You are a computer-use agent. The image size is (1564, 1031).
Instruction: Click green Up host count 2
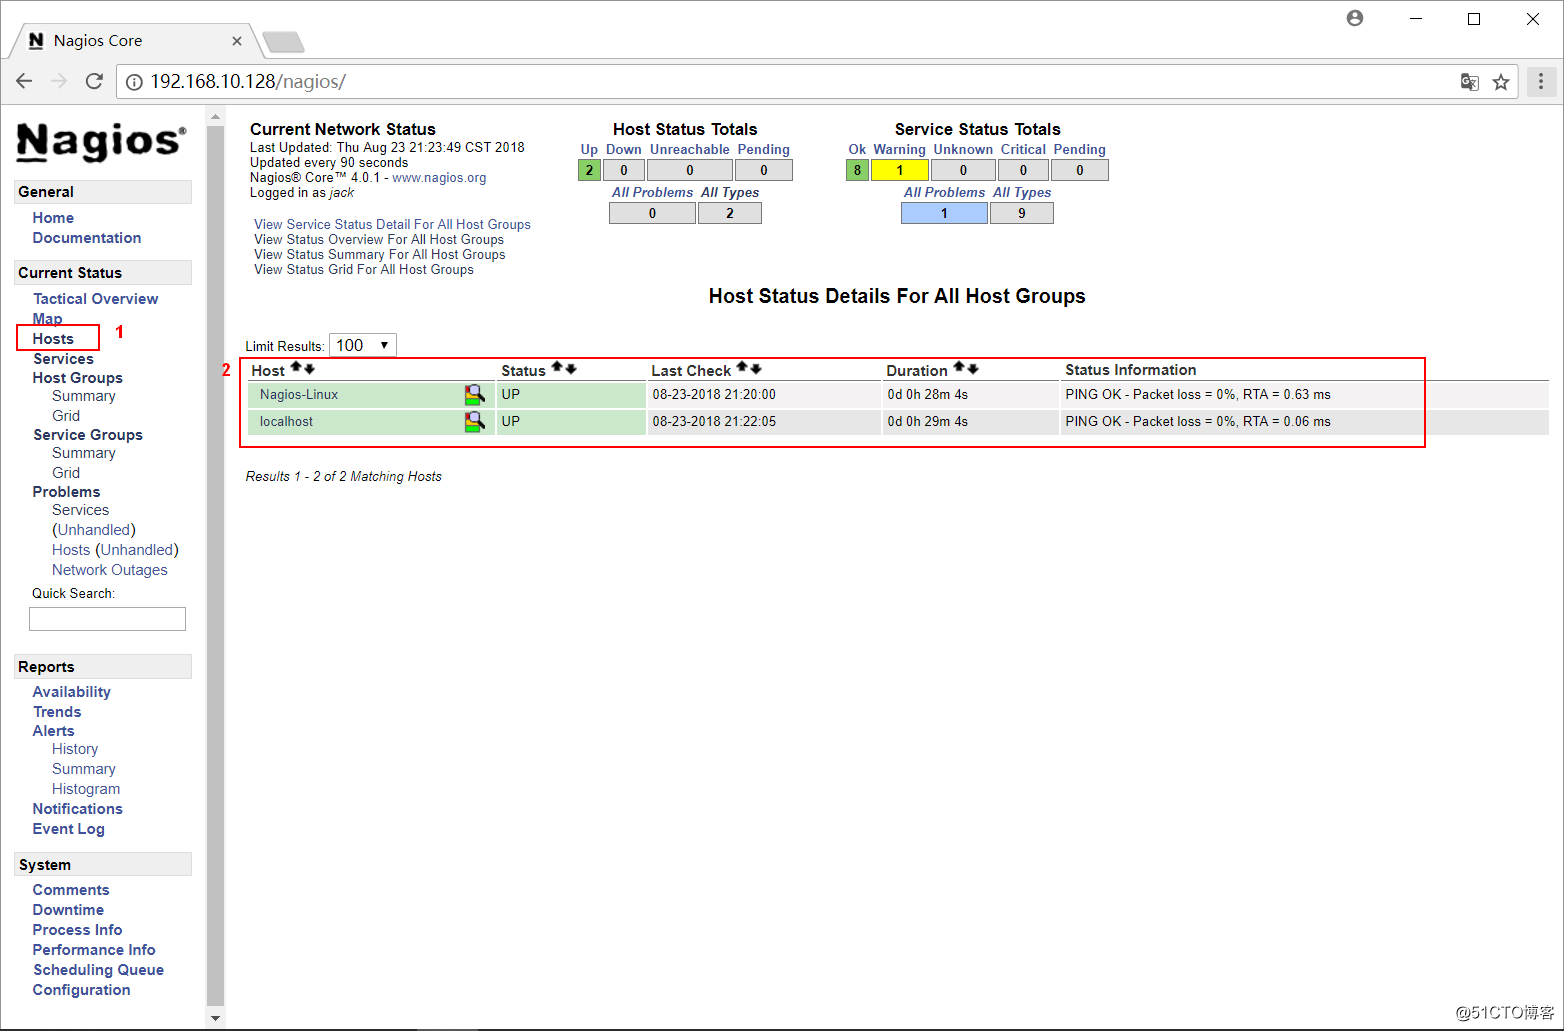click(589, 170)
